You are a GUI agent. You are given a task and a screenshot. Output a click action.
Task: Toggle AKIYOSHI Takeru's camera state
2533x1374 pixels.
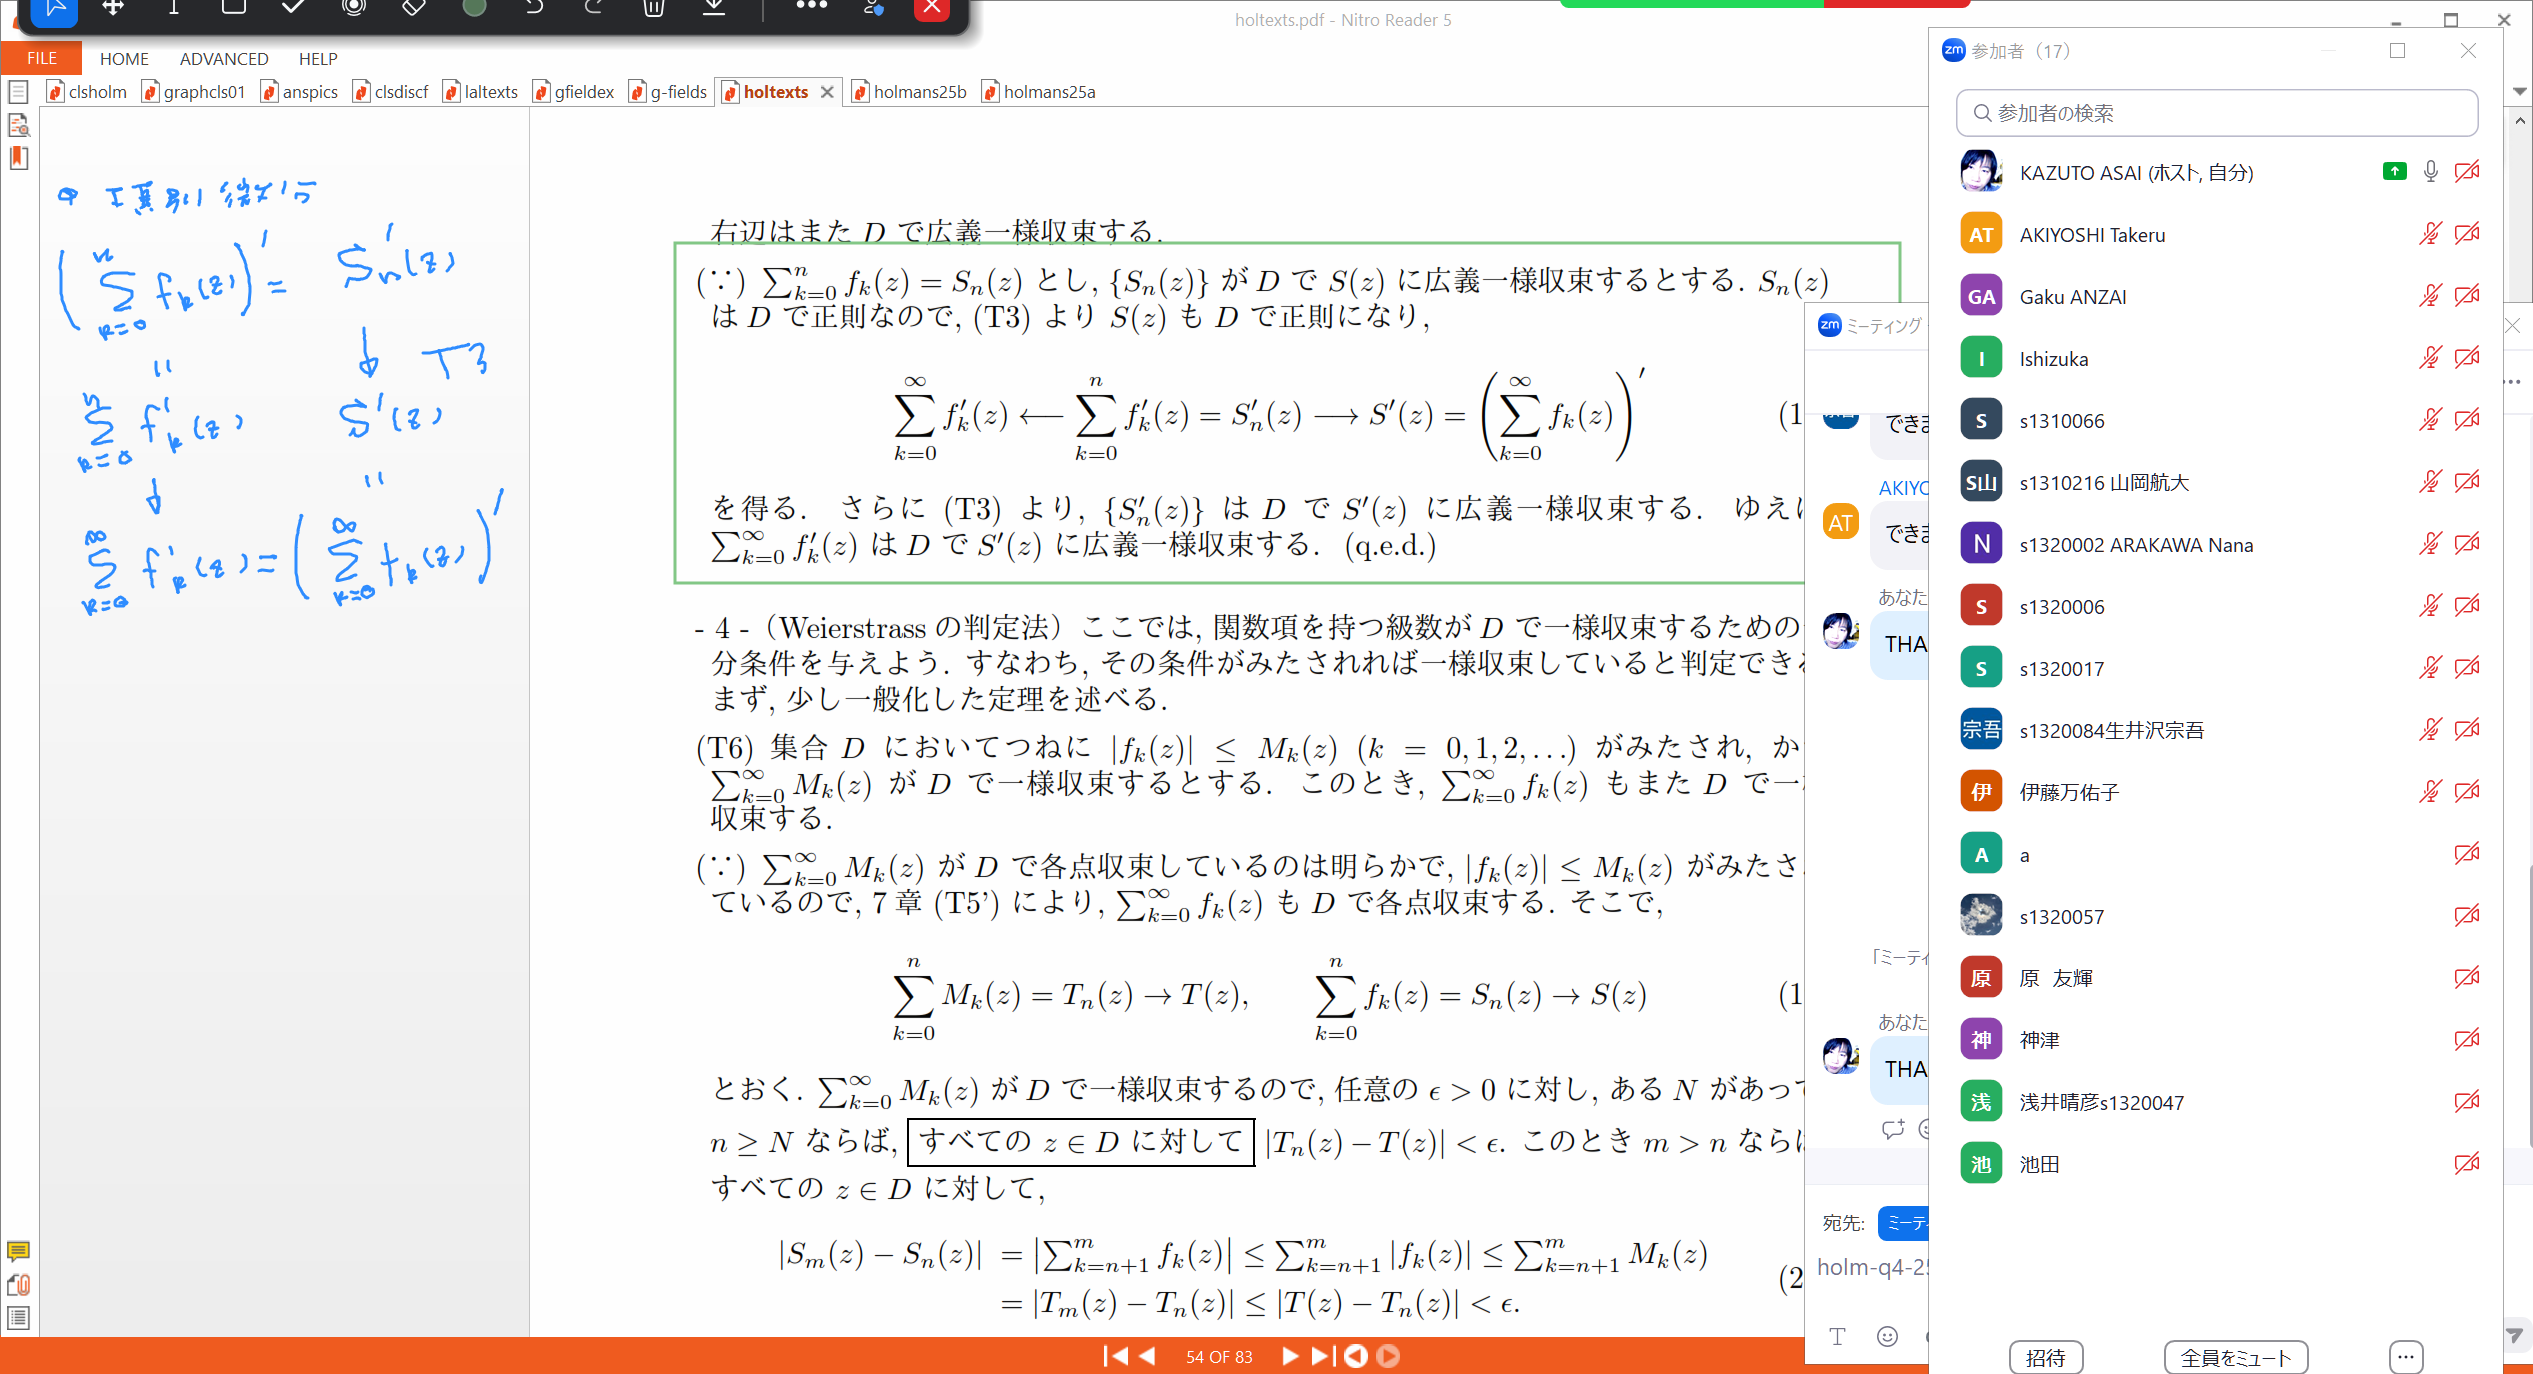point(2466,233)
